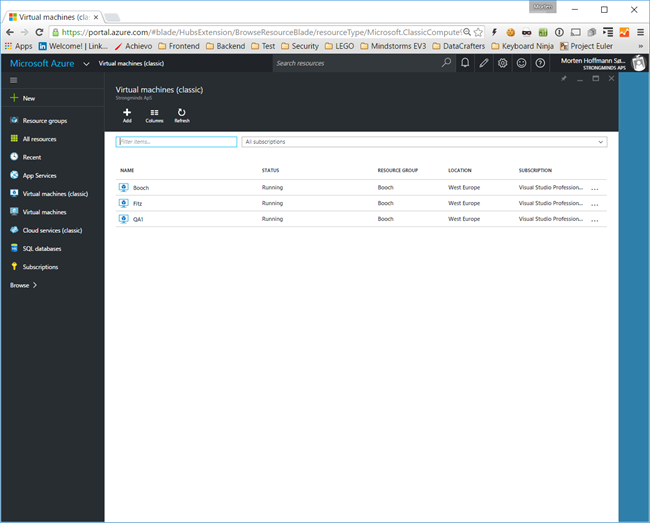Sort by the STATUS column header
This screenshot has width=650, height=523.
[270, 170]
